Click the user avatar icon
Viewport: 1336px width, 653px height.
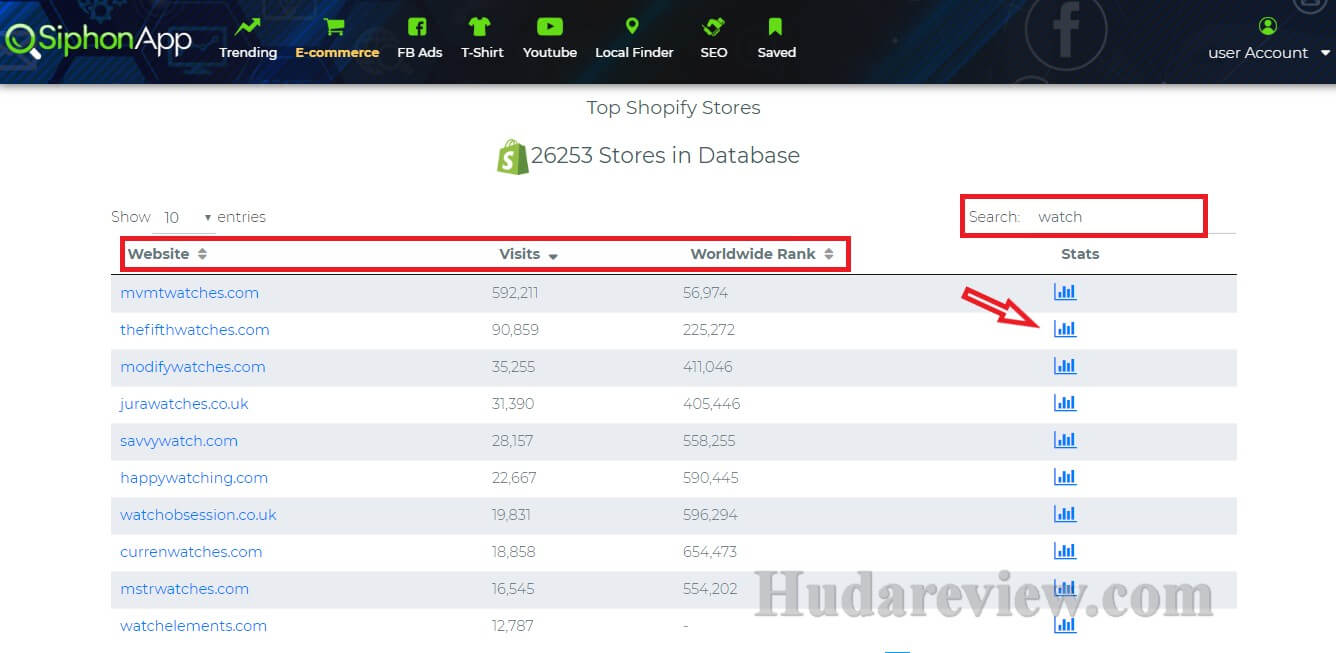pyautogui.click(x=1268, y=26)
